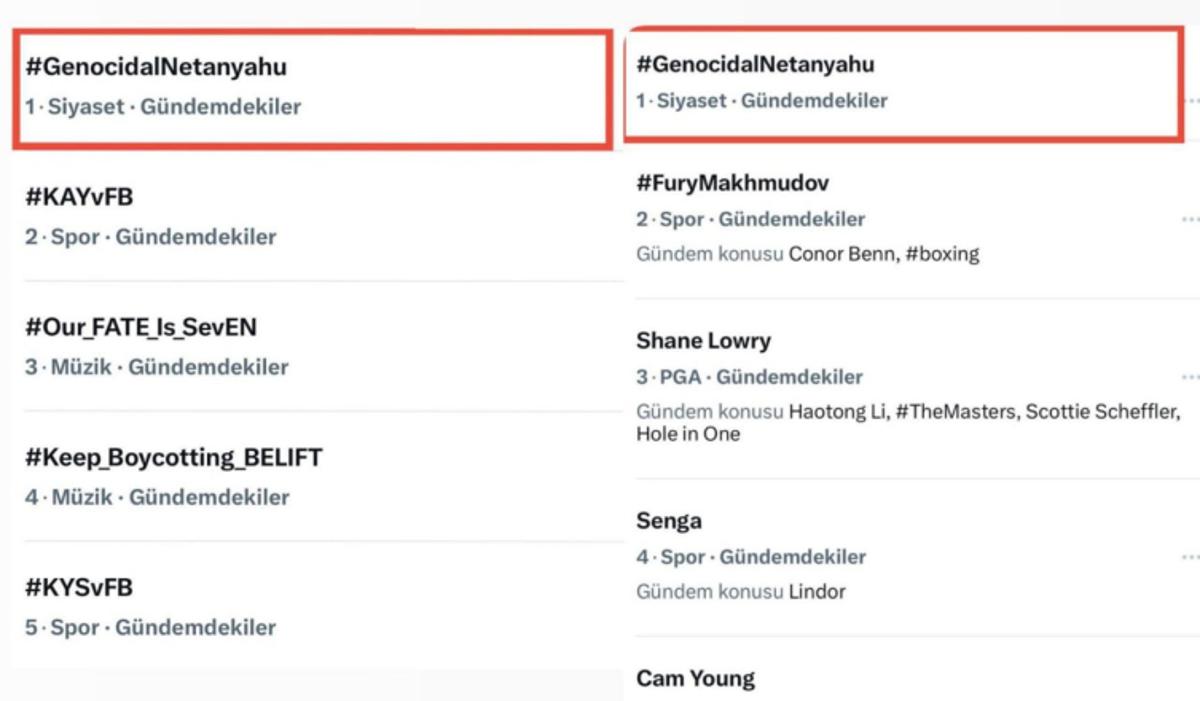Viewport: 1200px width, 701px height.
Task: Open the #FuryMakhmudov trending hashtag
Action: [732, 183]
